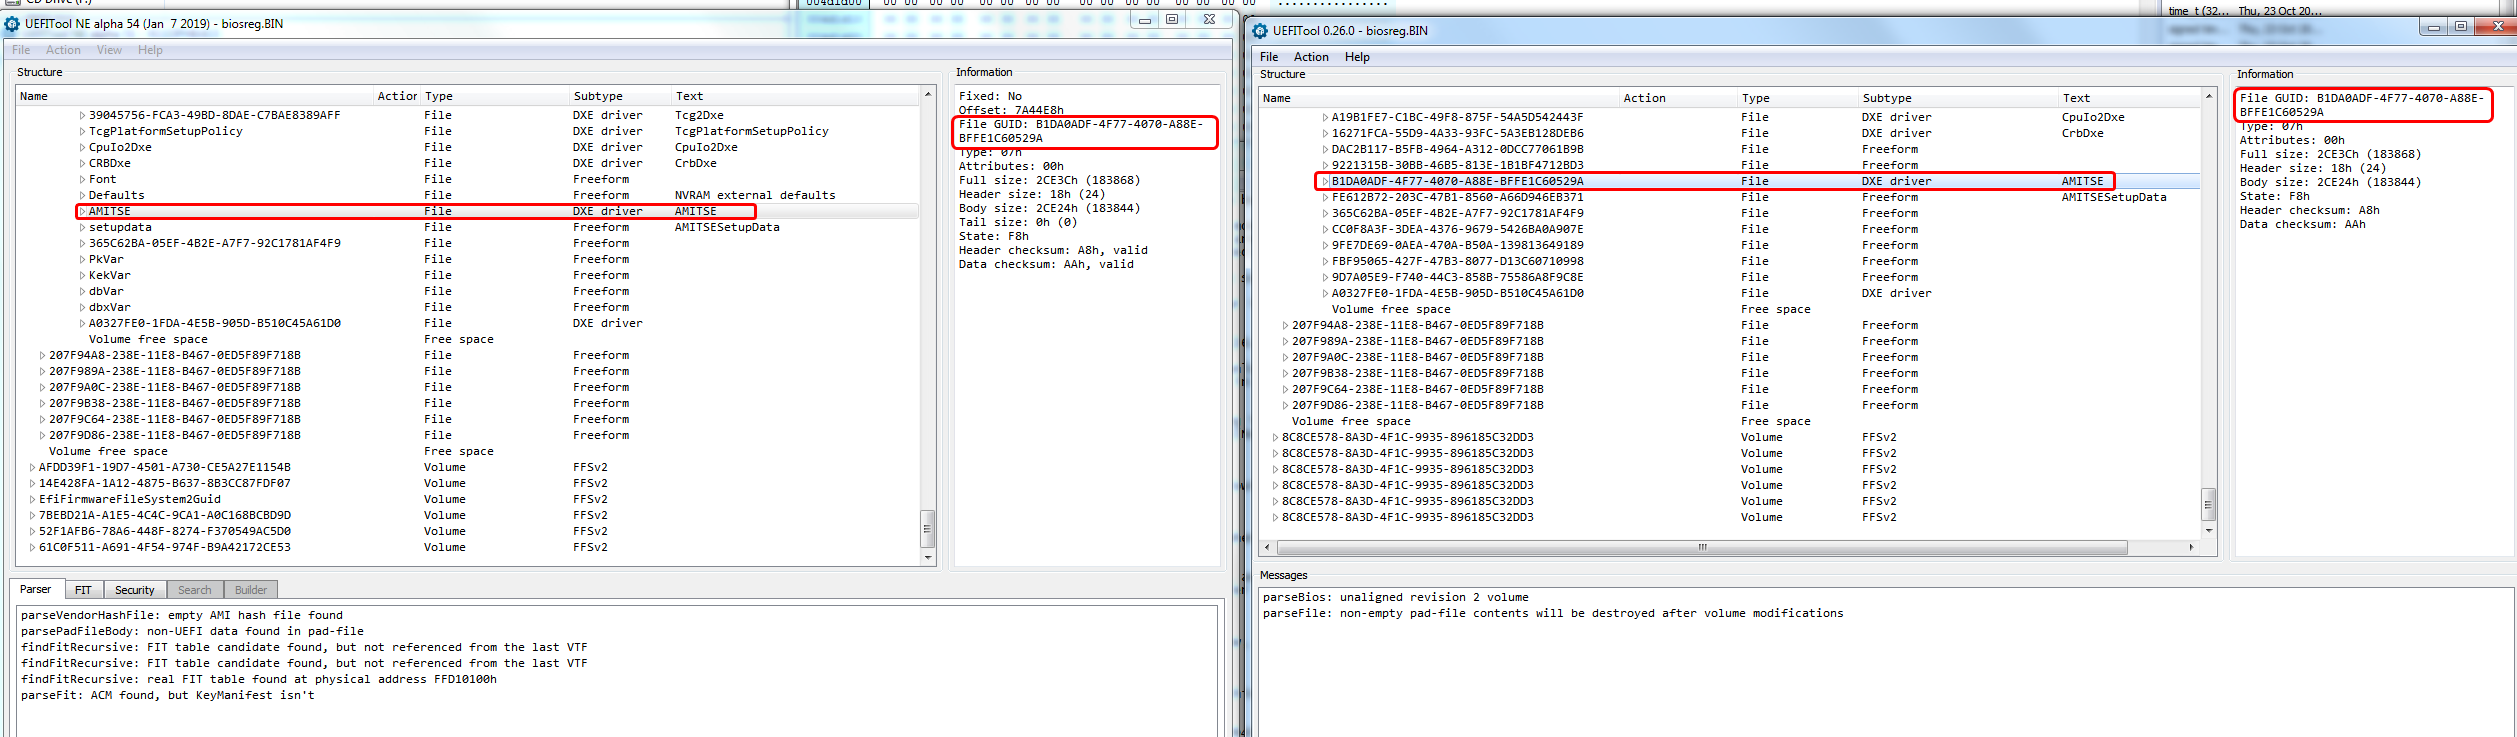
Task: Sort by Name column in left structure
Action: point(195,96)
